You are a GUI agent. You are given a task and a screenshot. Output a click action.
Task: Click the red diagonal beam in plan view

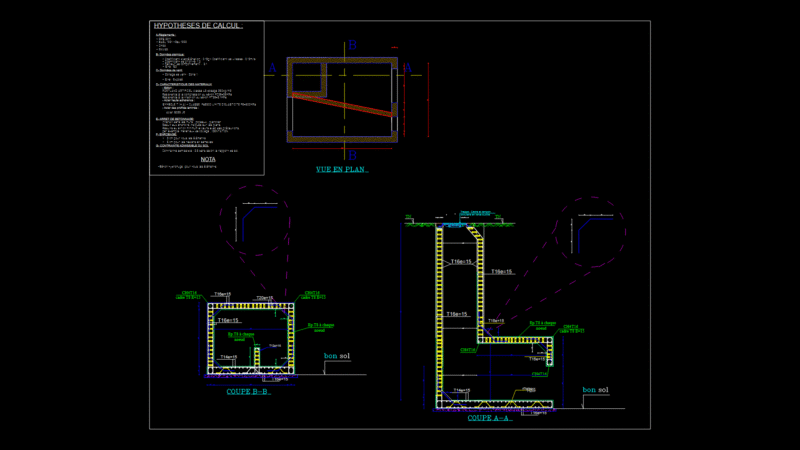point(343,105)
